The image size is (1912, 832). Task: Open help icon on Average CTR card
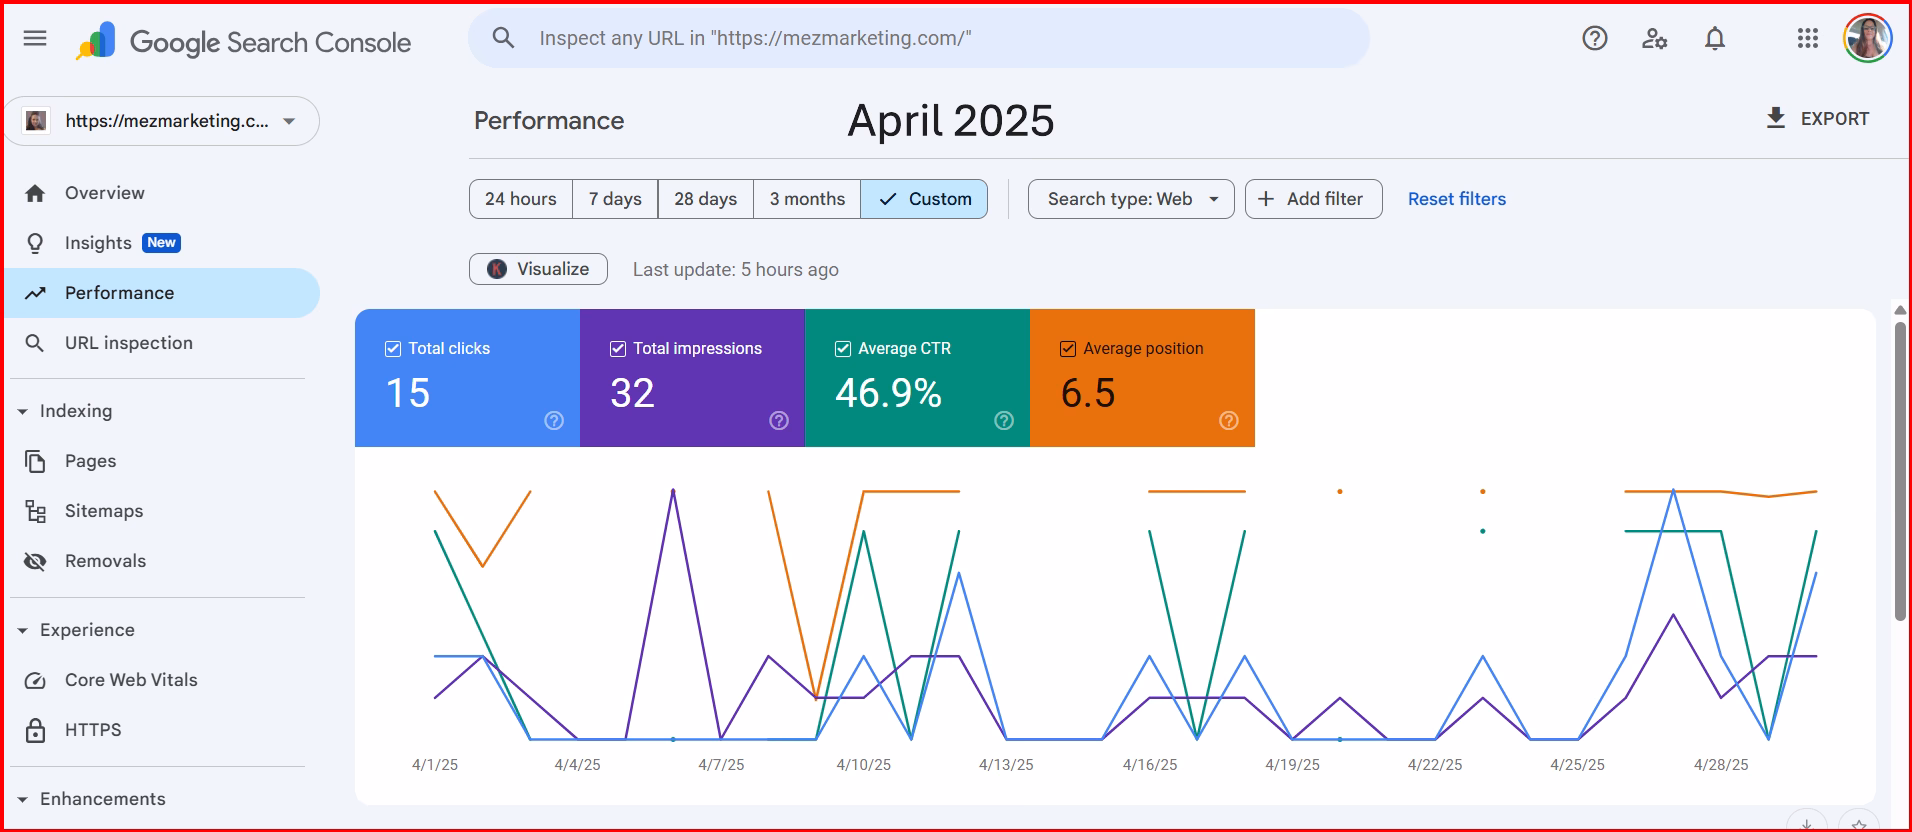(x=1004, y=421)
